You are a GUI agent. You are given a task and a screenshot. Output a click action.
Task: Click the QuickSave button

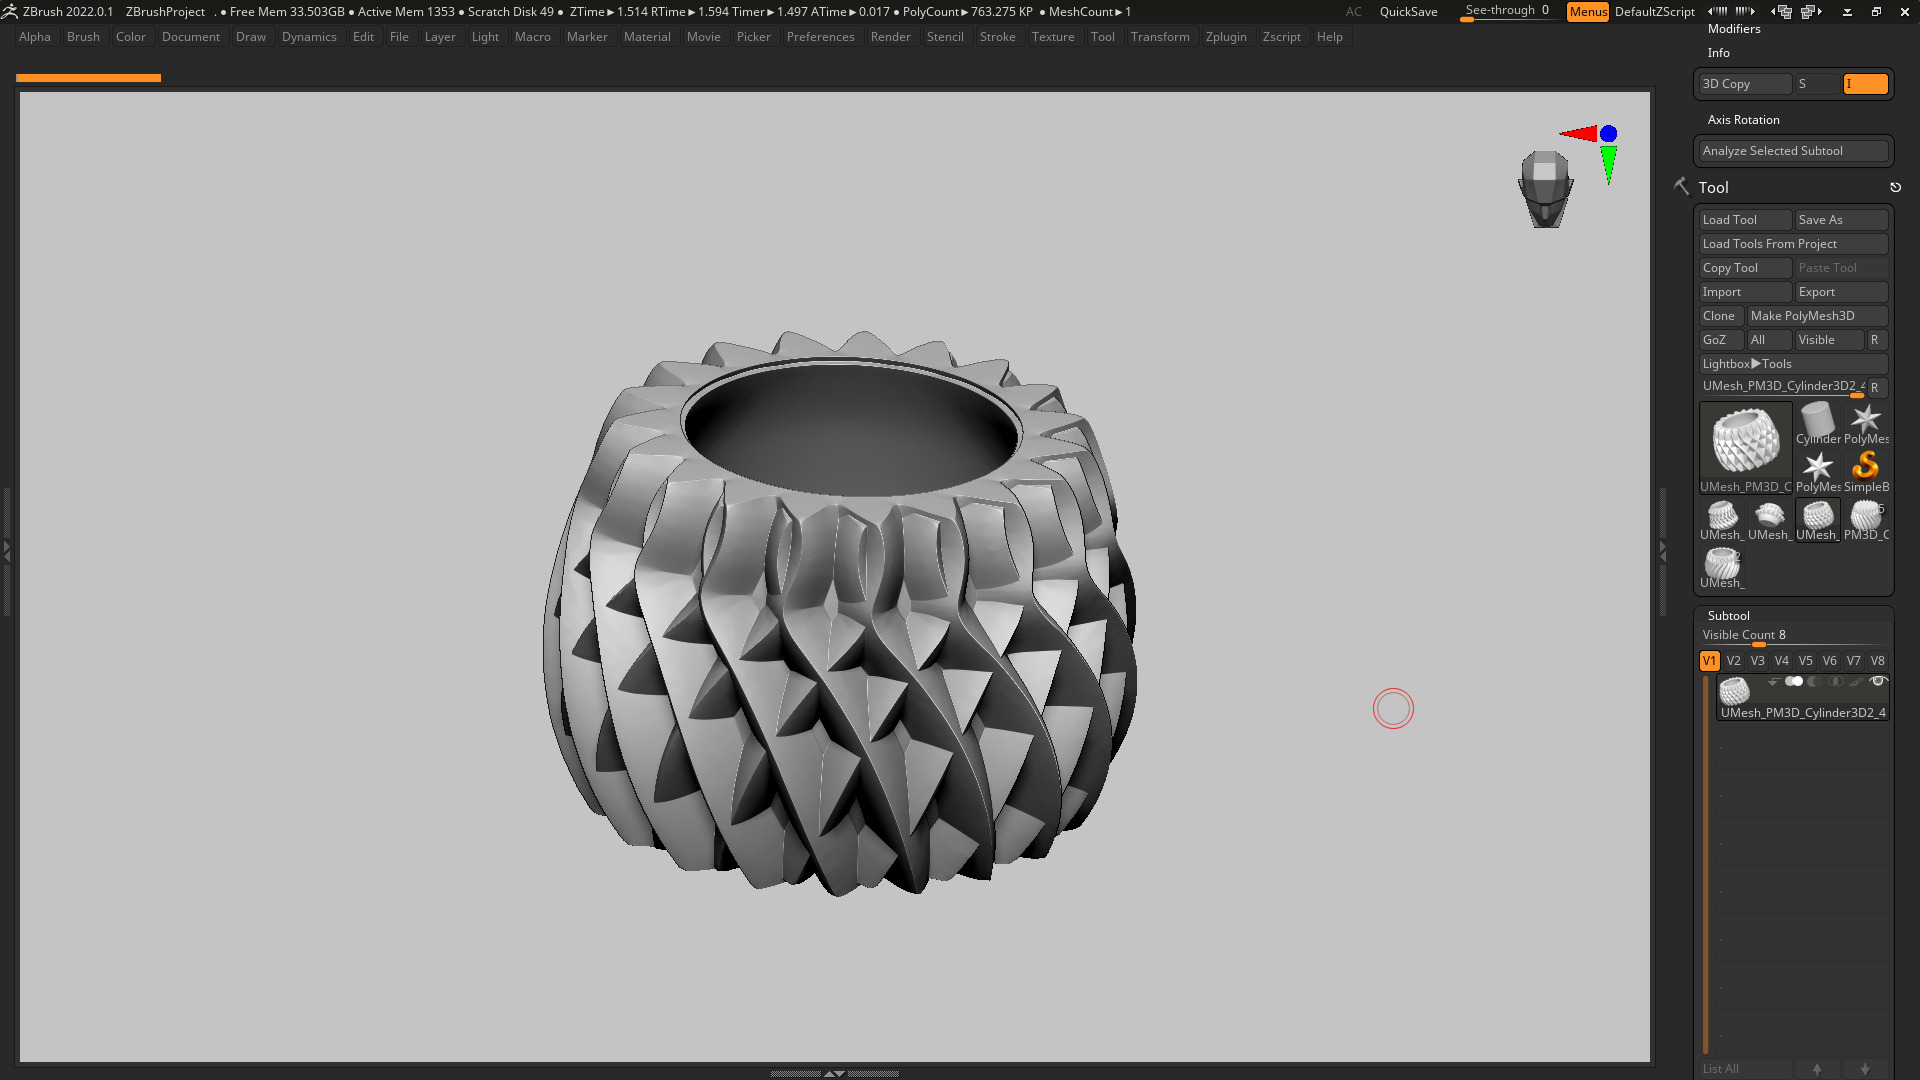pos(1408,11)
